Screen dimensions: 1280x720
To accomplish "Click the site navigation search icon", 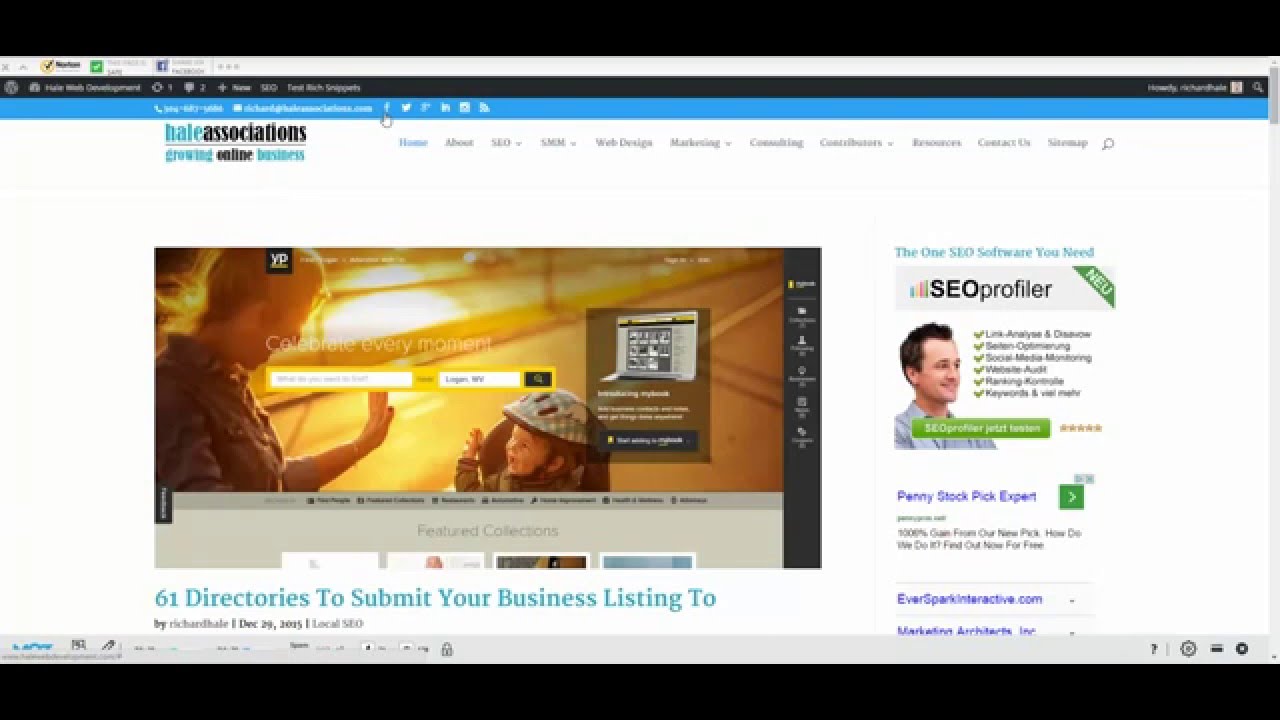I will coord(1107,144).
